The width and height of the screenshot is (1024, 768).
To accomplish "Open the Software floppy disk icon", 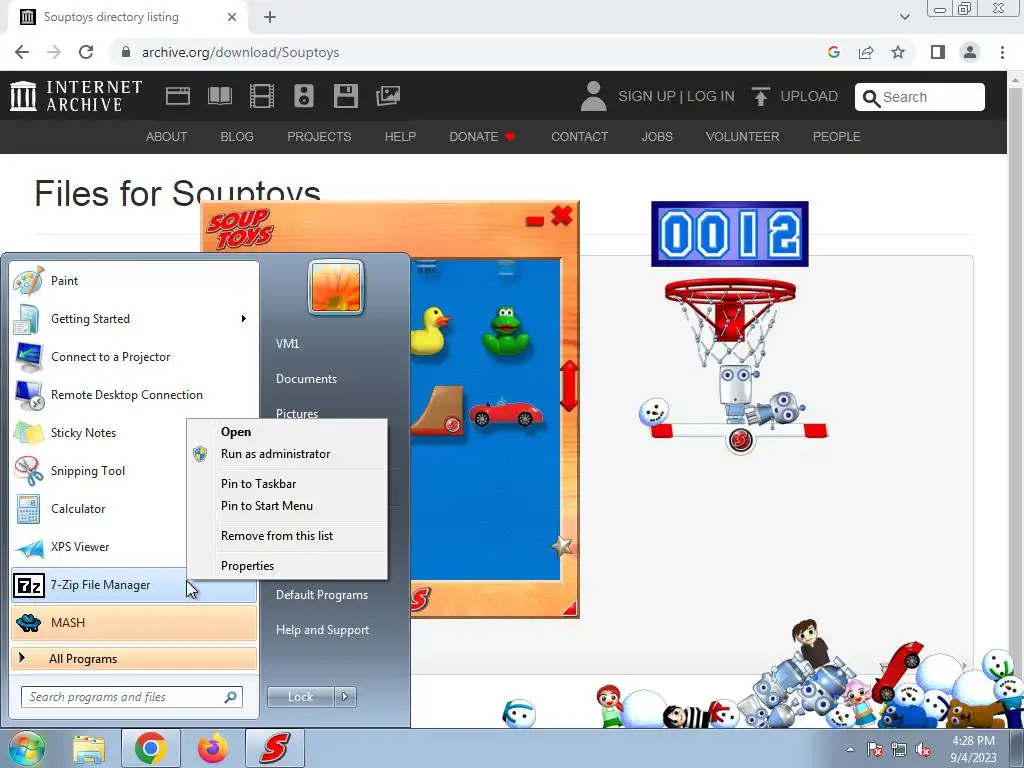I will pos(345,96).
